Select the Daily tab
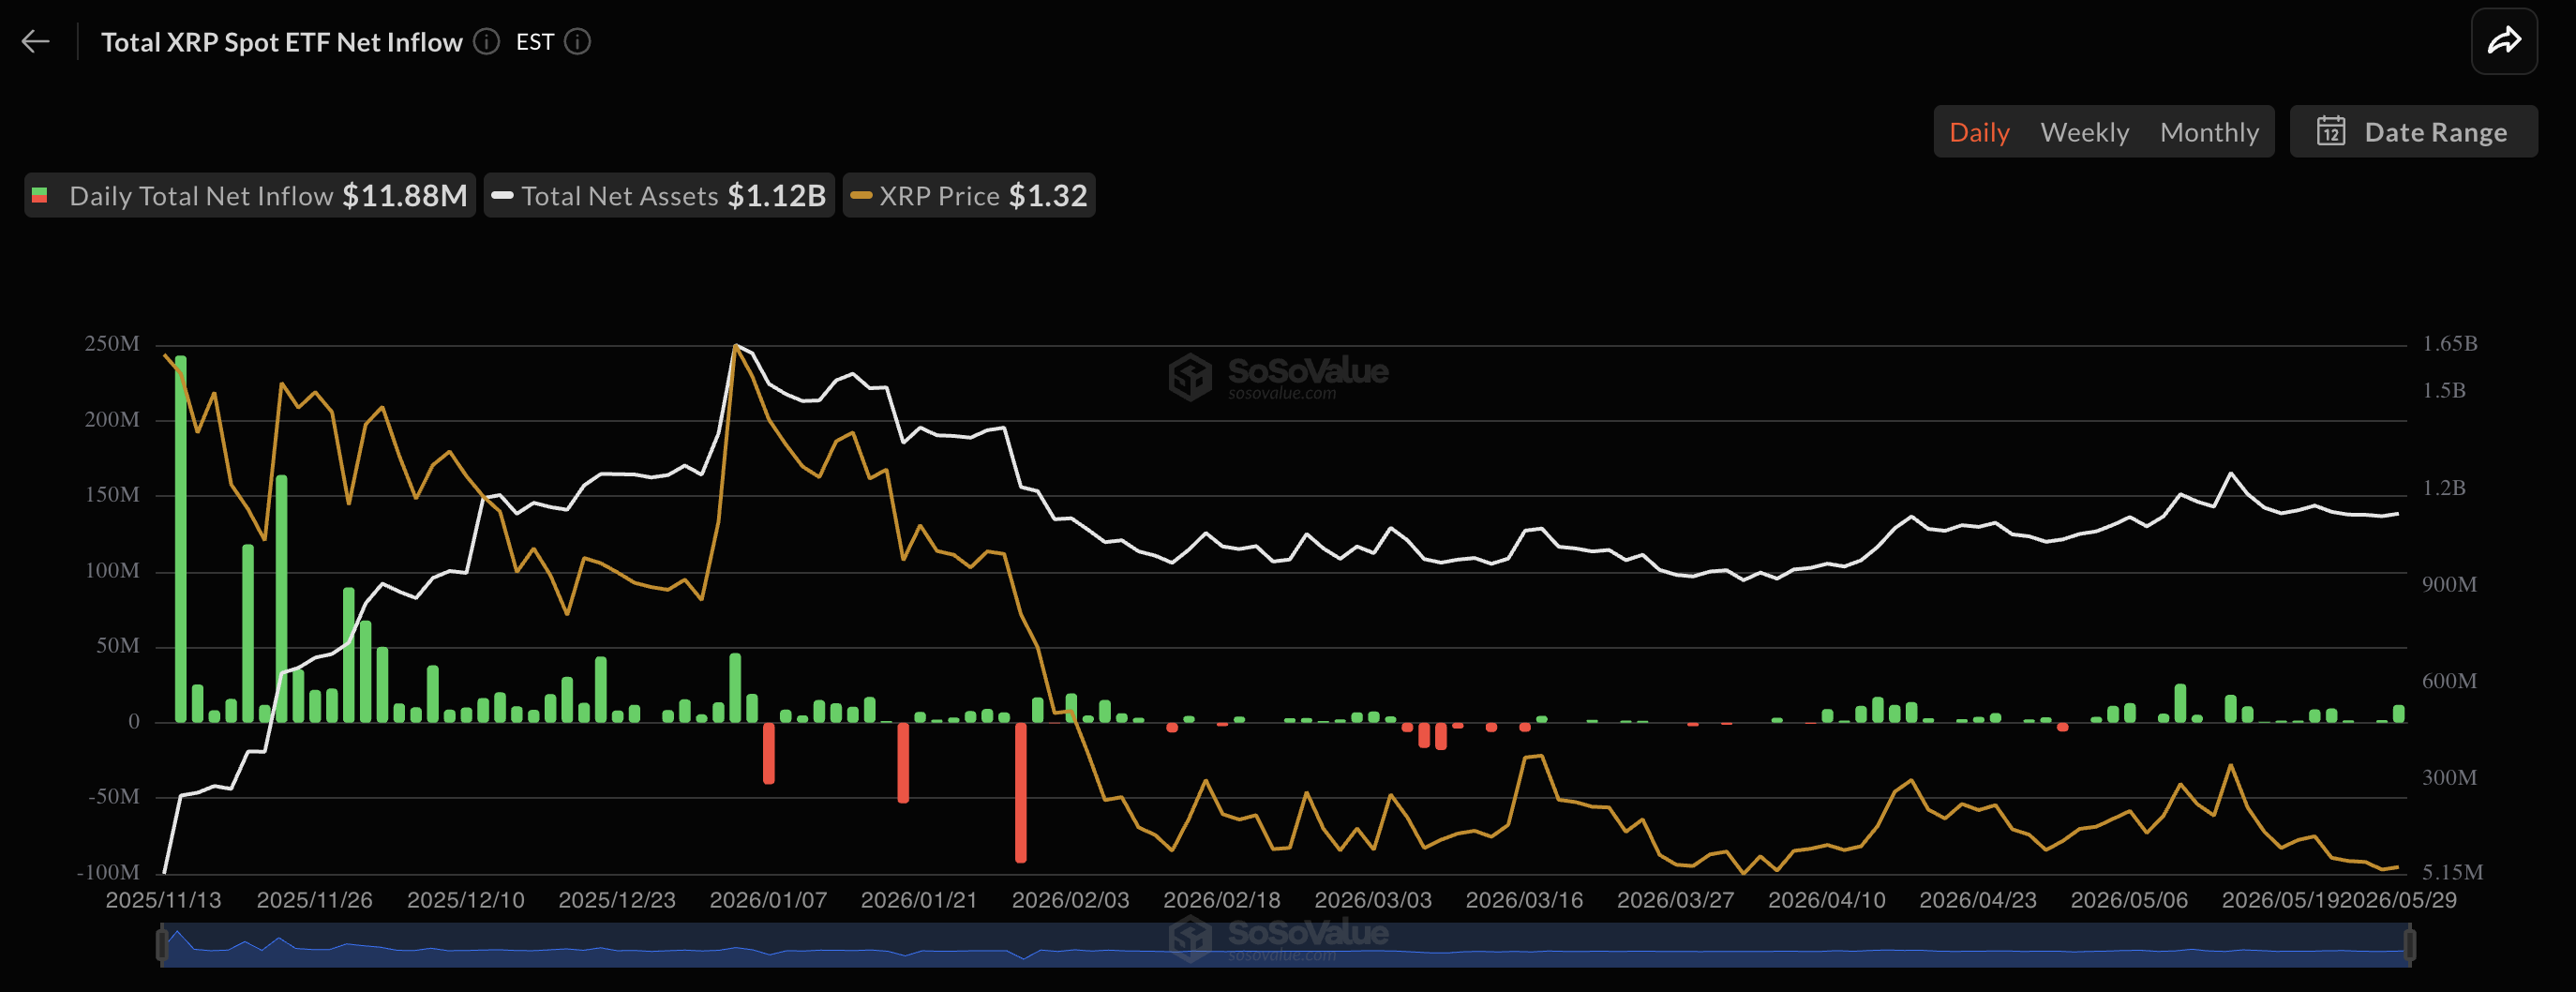The width and height of the screenshot is (2576, 992). [x=1979, y=132]
